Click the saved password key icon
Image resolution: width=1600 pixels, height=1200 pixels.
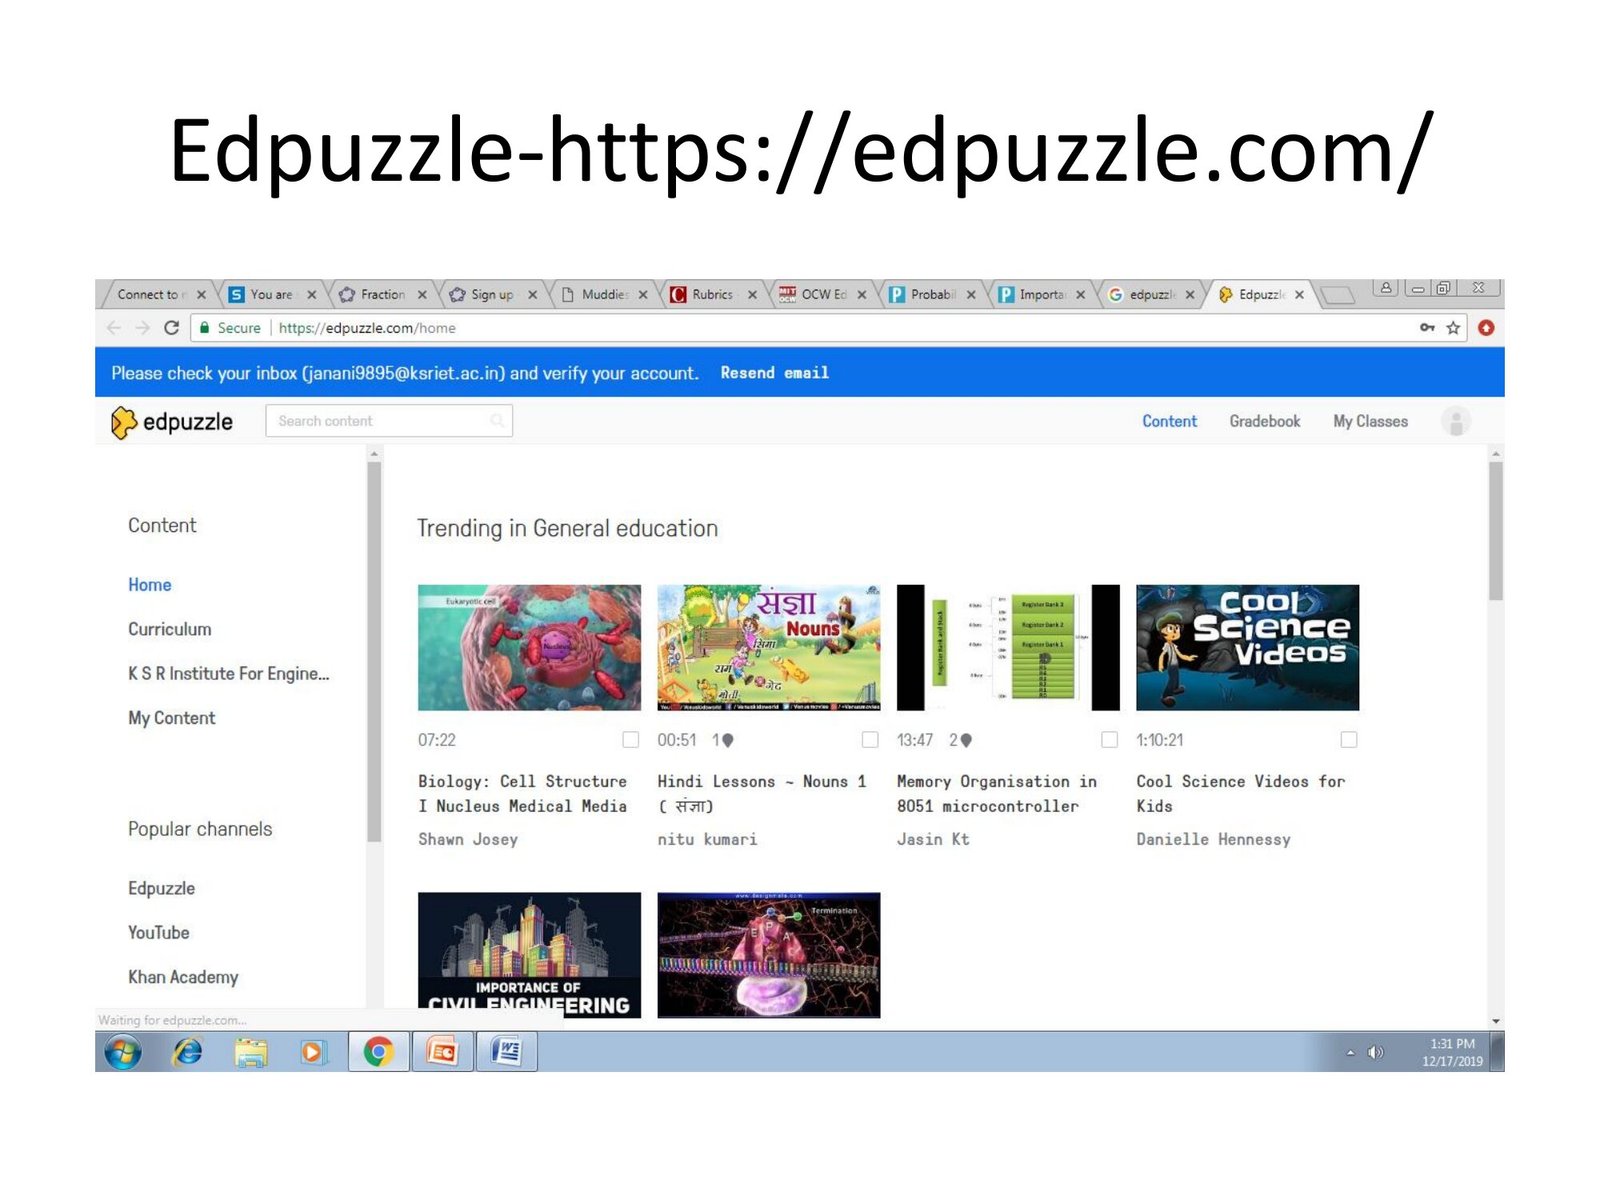1427,328
